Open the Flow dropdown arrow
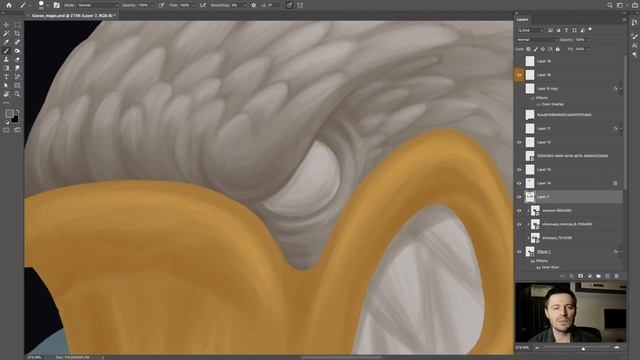 193,5
